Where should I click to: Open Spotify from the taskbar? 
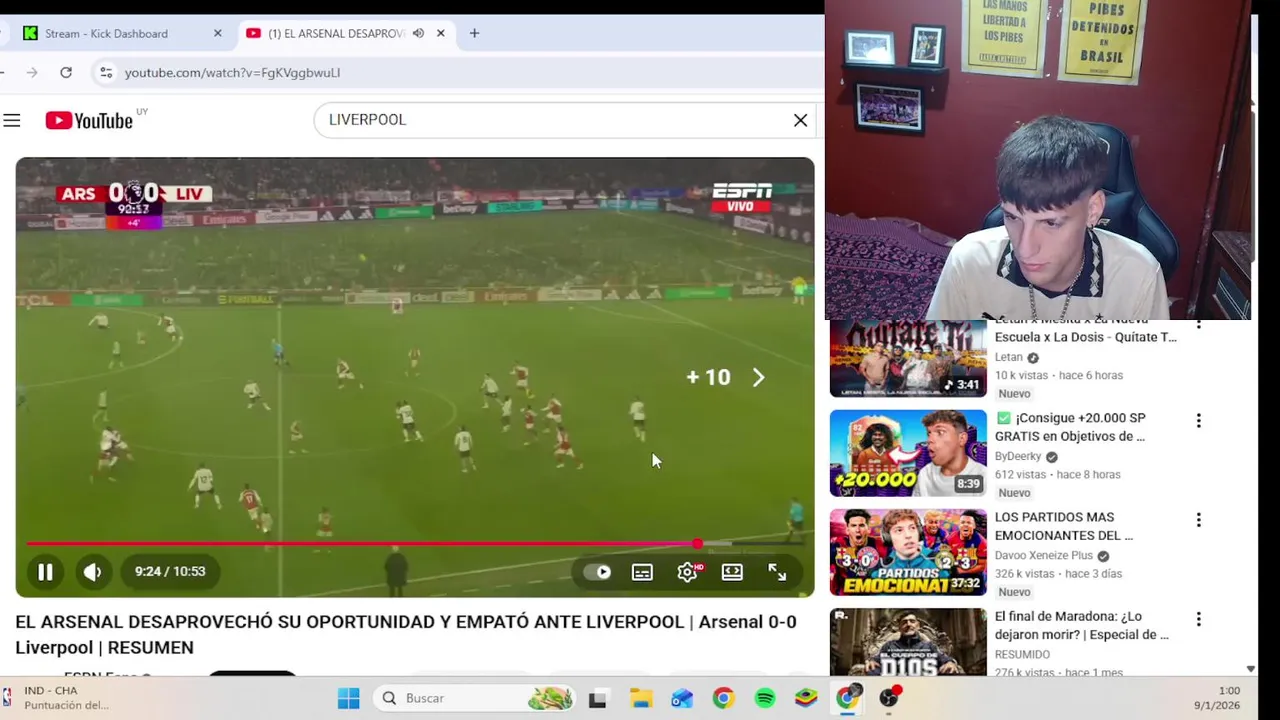click(765, 698)
